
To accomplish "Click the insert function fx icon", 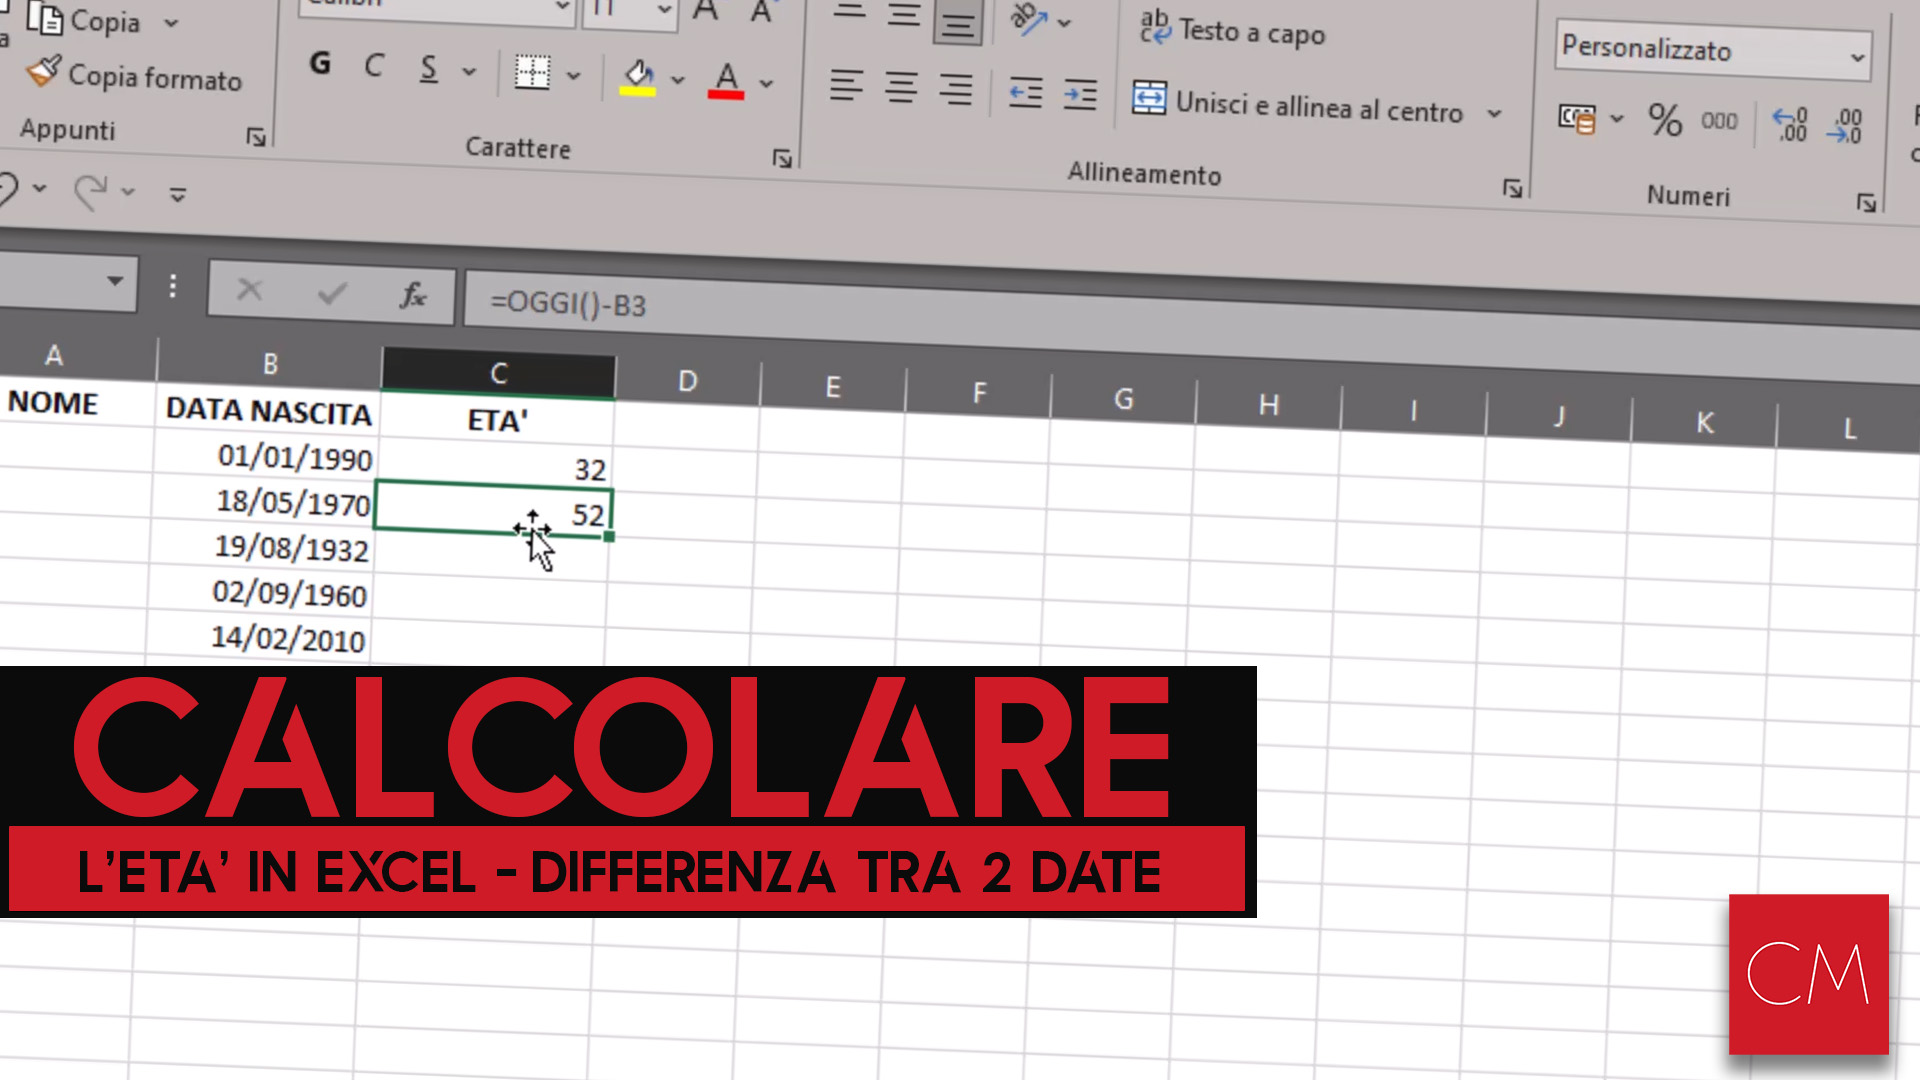I will point(412,294).
